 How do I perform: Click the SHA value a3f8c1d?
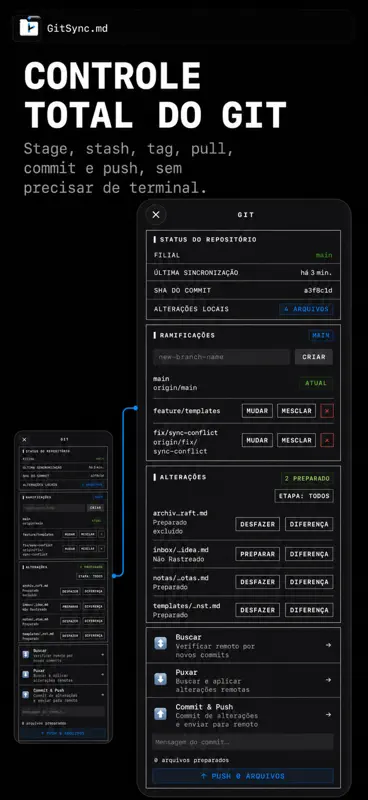[x=318, y=291]
